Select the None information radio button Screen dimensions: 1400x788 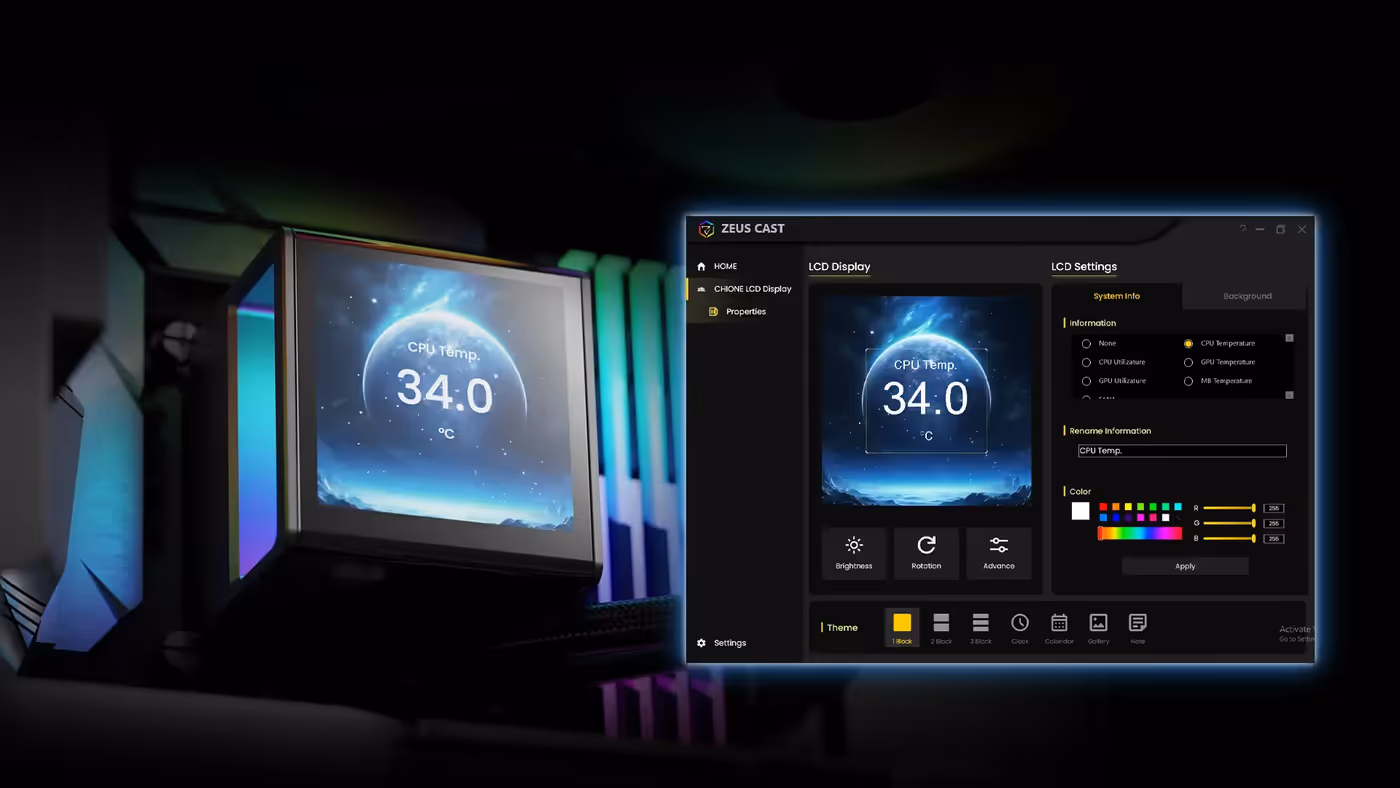(x=1086, y=343)
